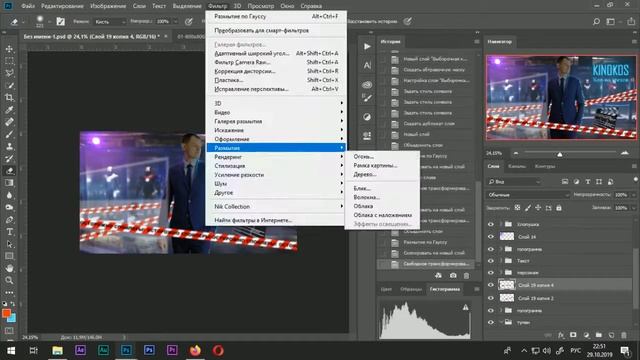Select the Move tool in the toolbar
Image resolution: width=640 pixels, height=360 pixels.
click(x=9, y=49)
